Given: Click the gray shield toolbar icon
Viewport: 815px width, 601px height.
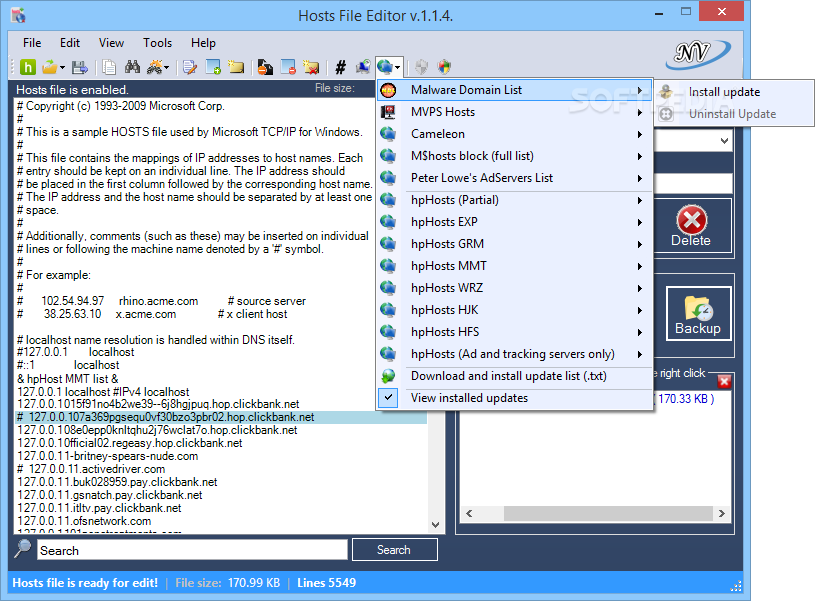Looking at the screenshot, I should pos(422,67).
